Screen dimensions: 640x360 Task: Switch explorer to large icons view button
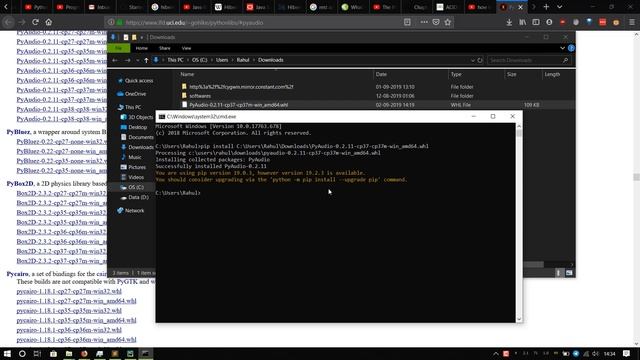pos(569,273)
